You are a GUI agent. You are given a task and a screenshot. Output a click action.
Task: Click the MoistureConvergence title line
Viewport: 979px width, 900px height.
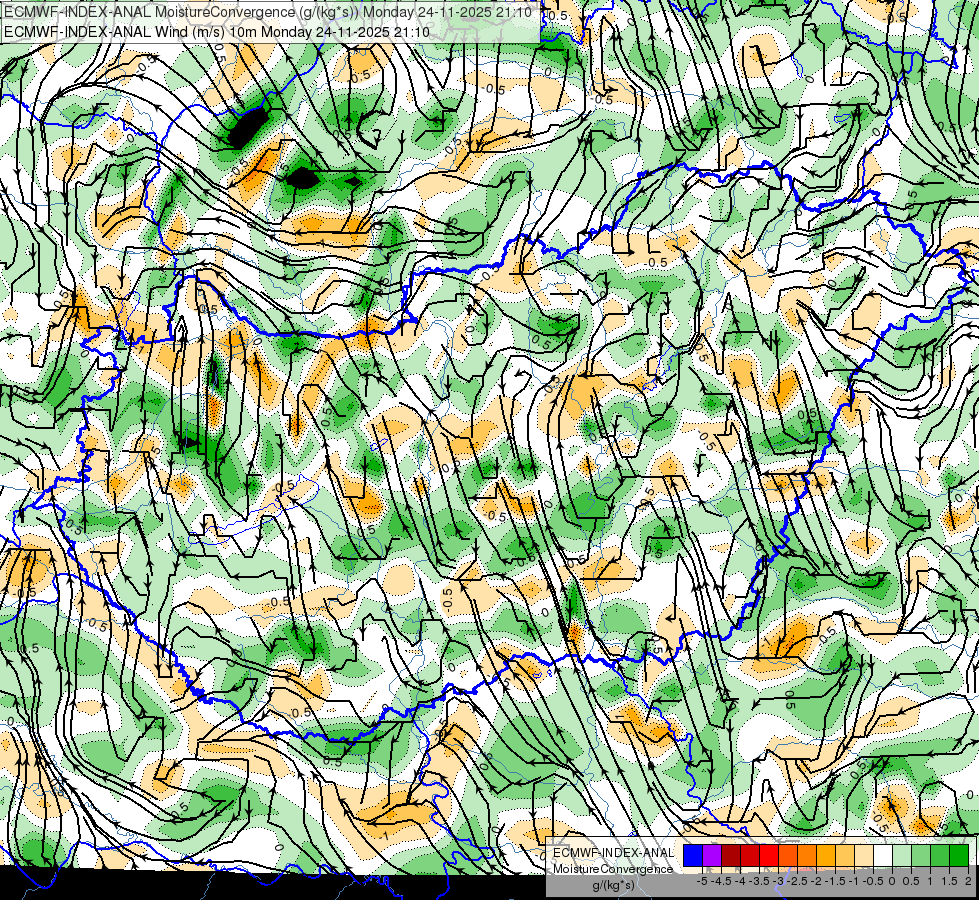coord(268,12)
